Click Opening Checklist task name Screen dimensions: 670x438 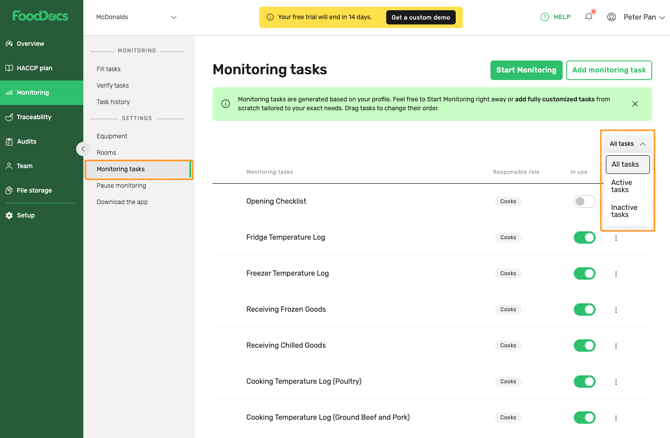coord(276,201)
